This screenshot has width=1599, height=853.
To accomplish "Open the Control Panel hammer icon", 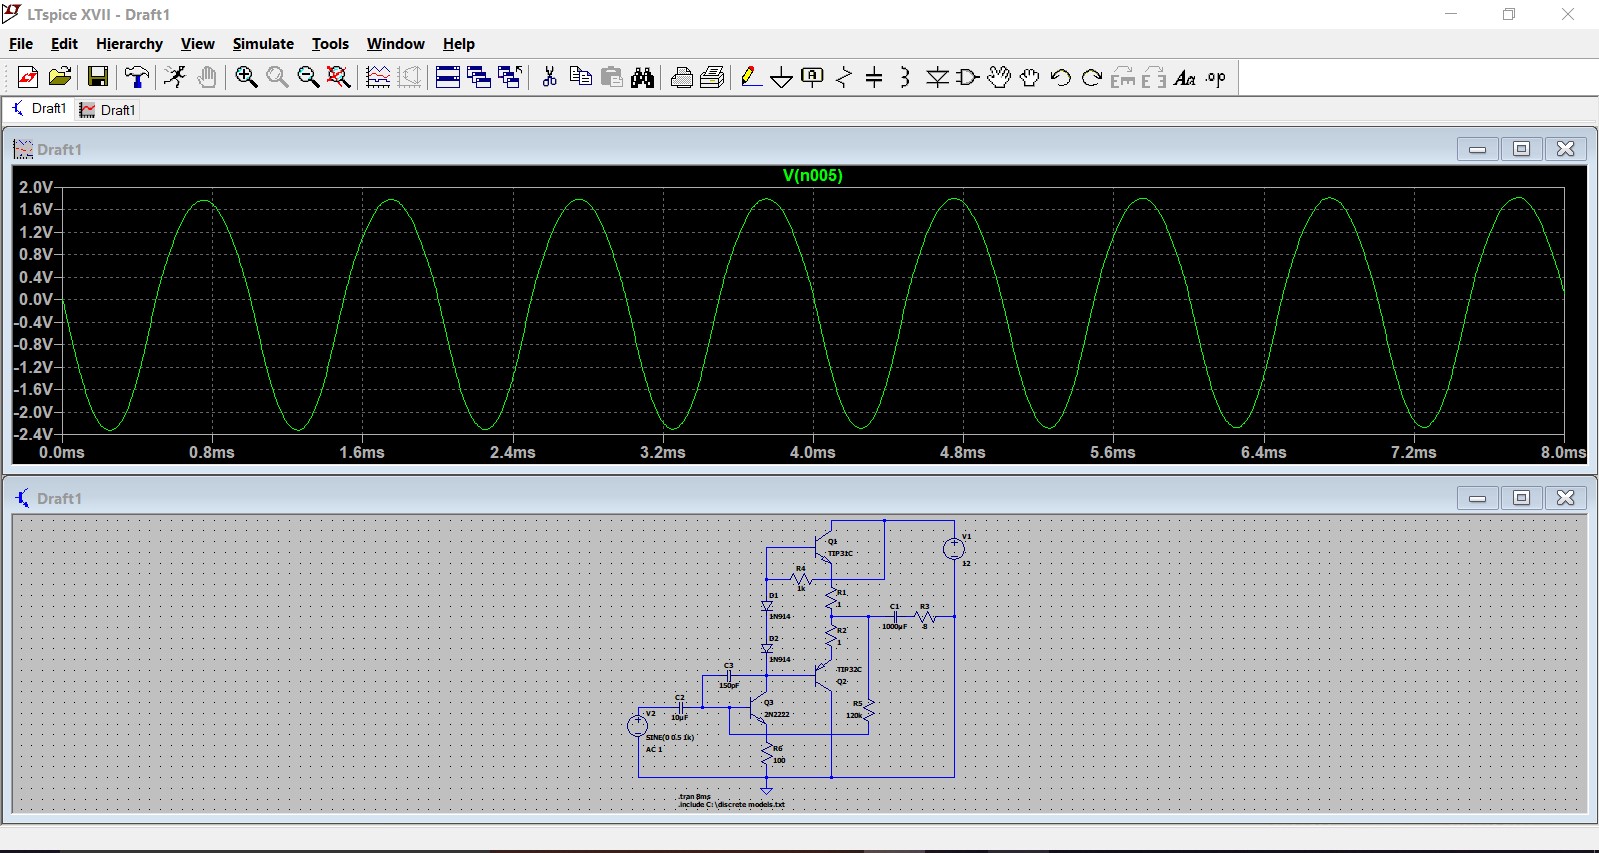I will point(137,77).
